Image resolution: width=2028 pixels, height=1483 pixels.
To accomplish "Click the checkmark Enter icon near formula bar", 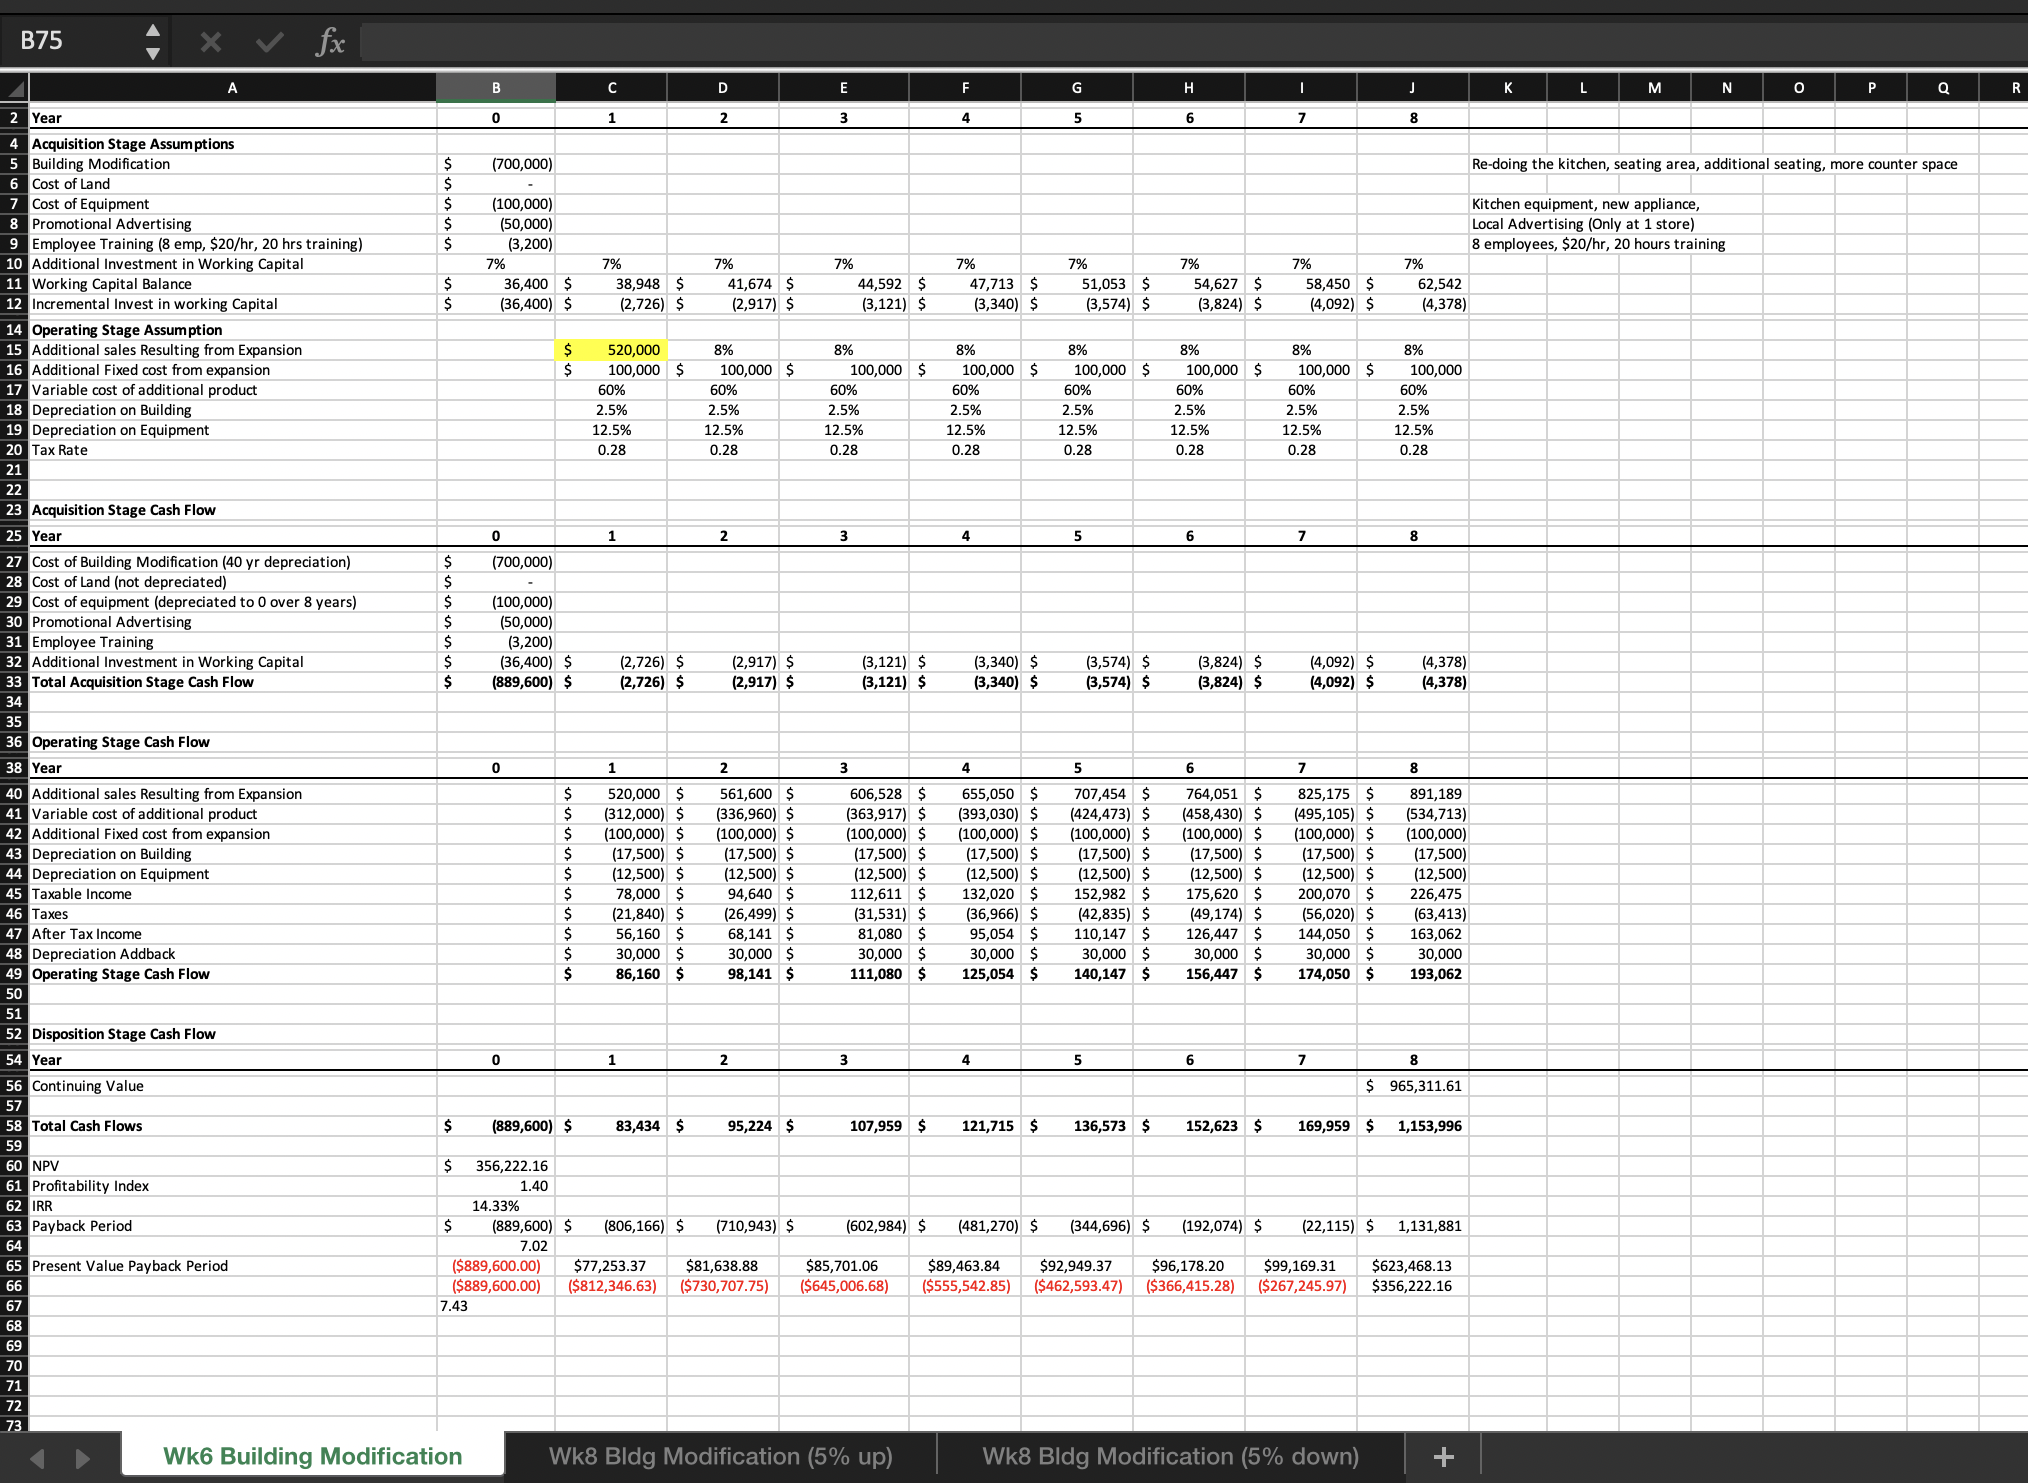I will [x=268, y=41].
